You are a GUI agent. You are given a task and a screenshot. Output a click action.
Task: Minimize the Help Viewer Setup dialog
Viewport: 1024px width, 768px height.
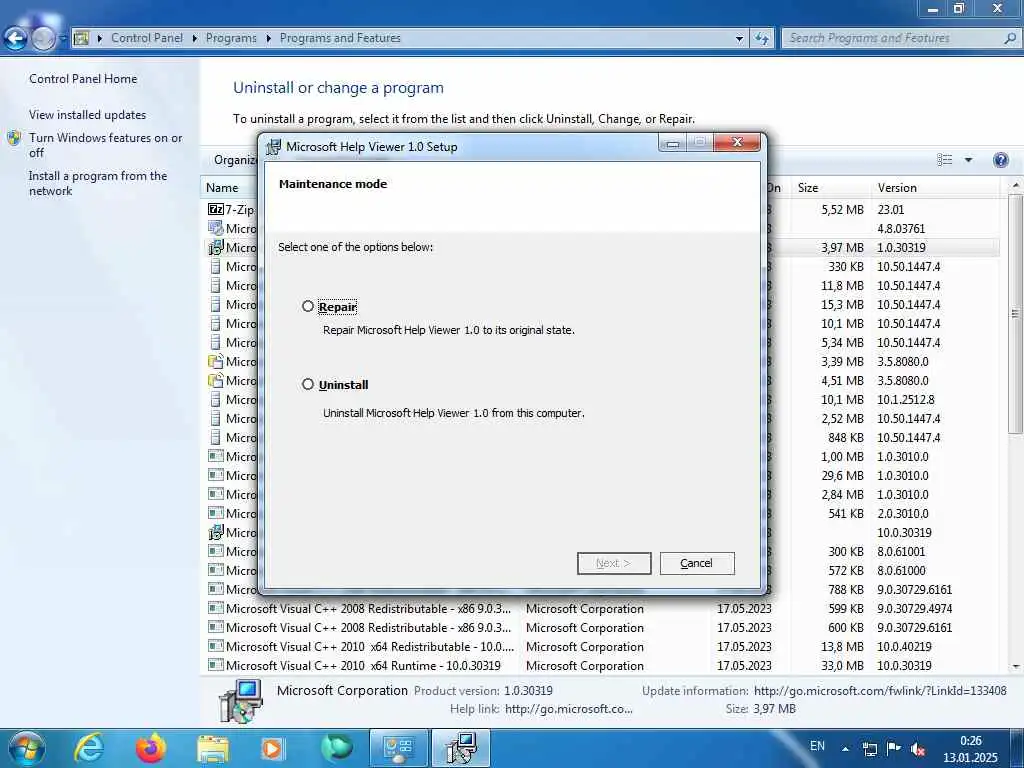click(x=673, y=143)
